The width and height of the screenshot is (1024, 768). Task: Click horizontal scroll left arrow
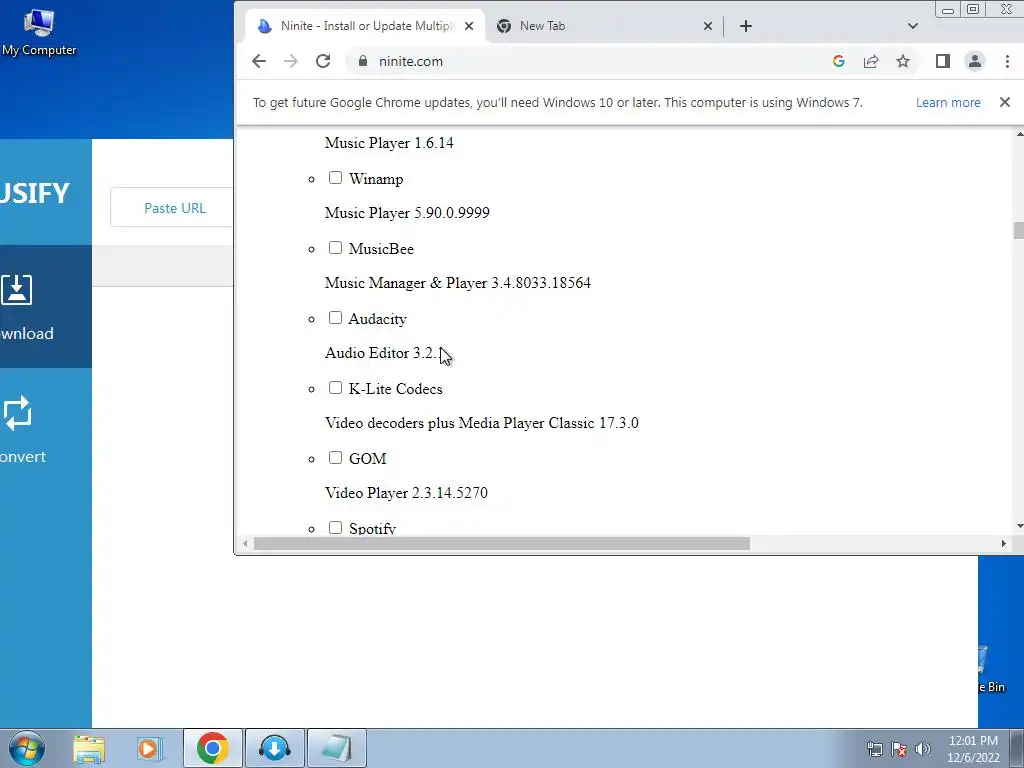(x=245, y=543)
